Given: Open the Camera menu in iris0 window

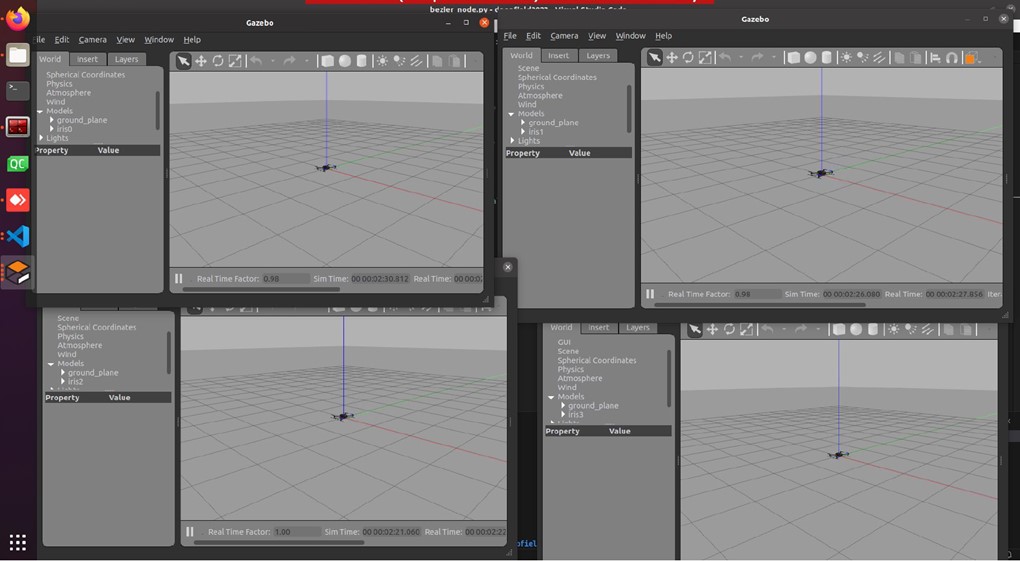Looking at the screenshot, I should 92,40.
